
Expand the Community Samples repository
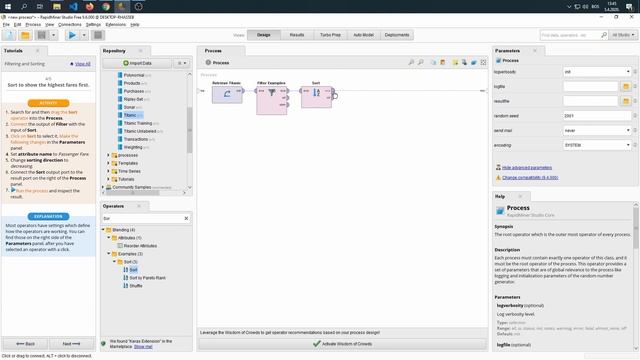coord(103,187)
